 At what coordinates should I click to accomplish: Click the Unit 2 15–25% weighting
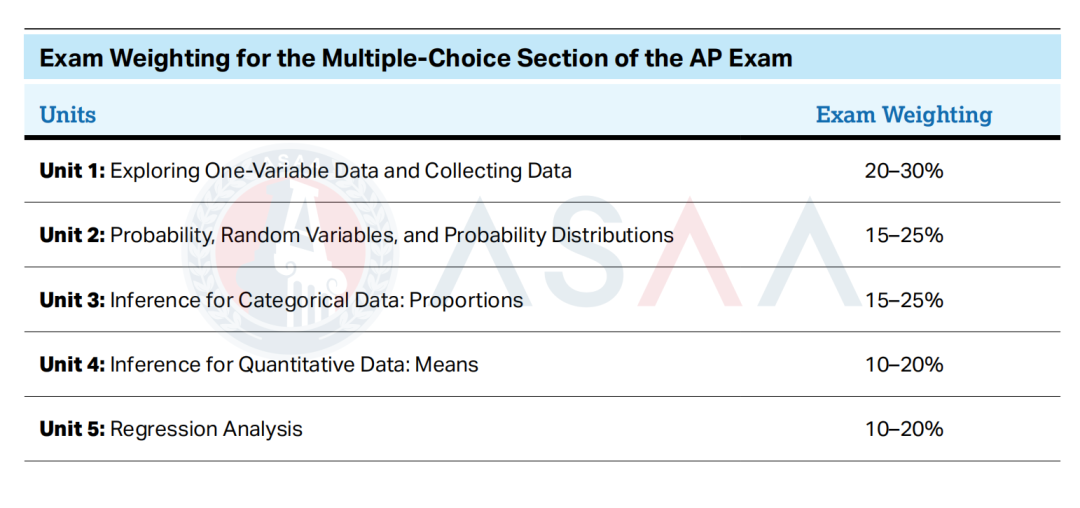click(x=904, y=235)
